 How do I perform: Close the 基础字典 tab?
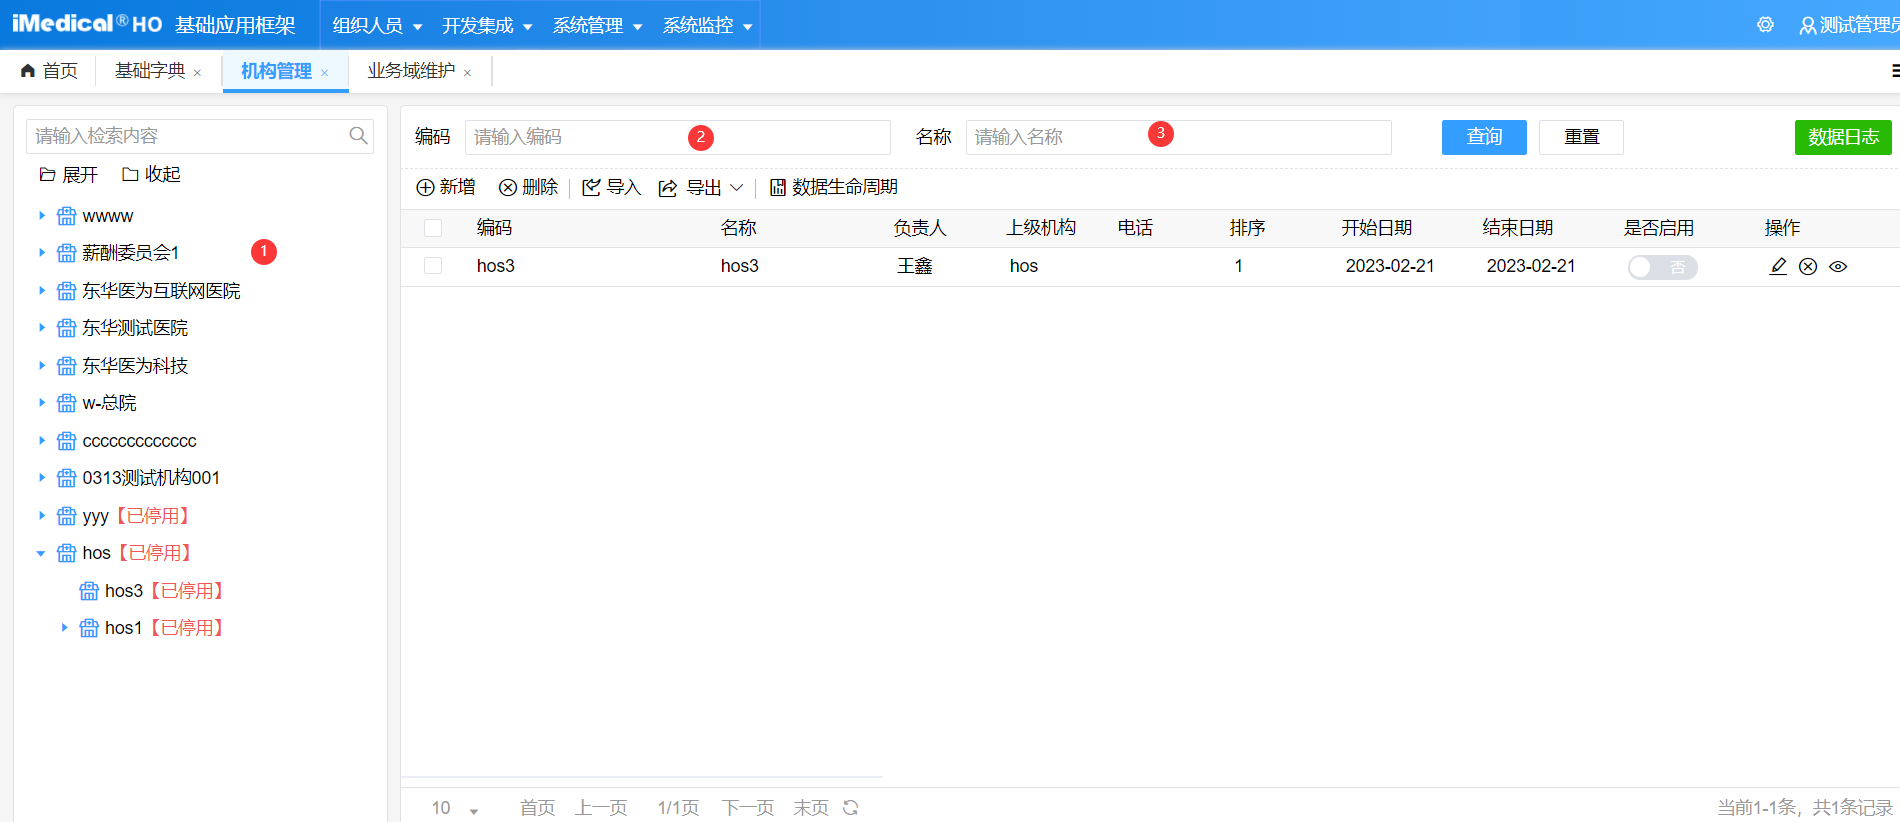[198, 73]
